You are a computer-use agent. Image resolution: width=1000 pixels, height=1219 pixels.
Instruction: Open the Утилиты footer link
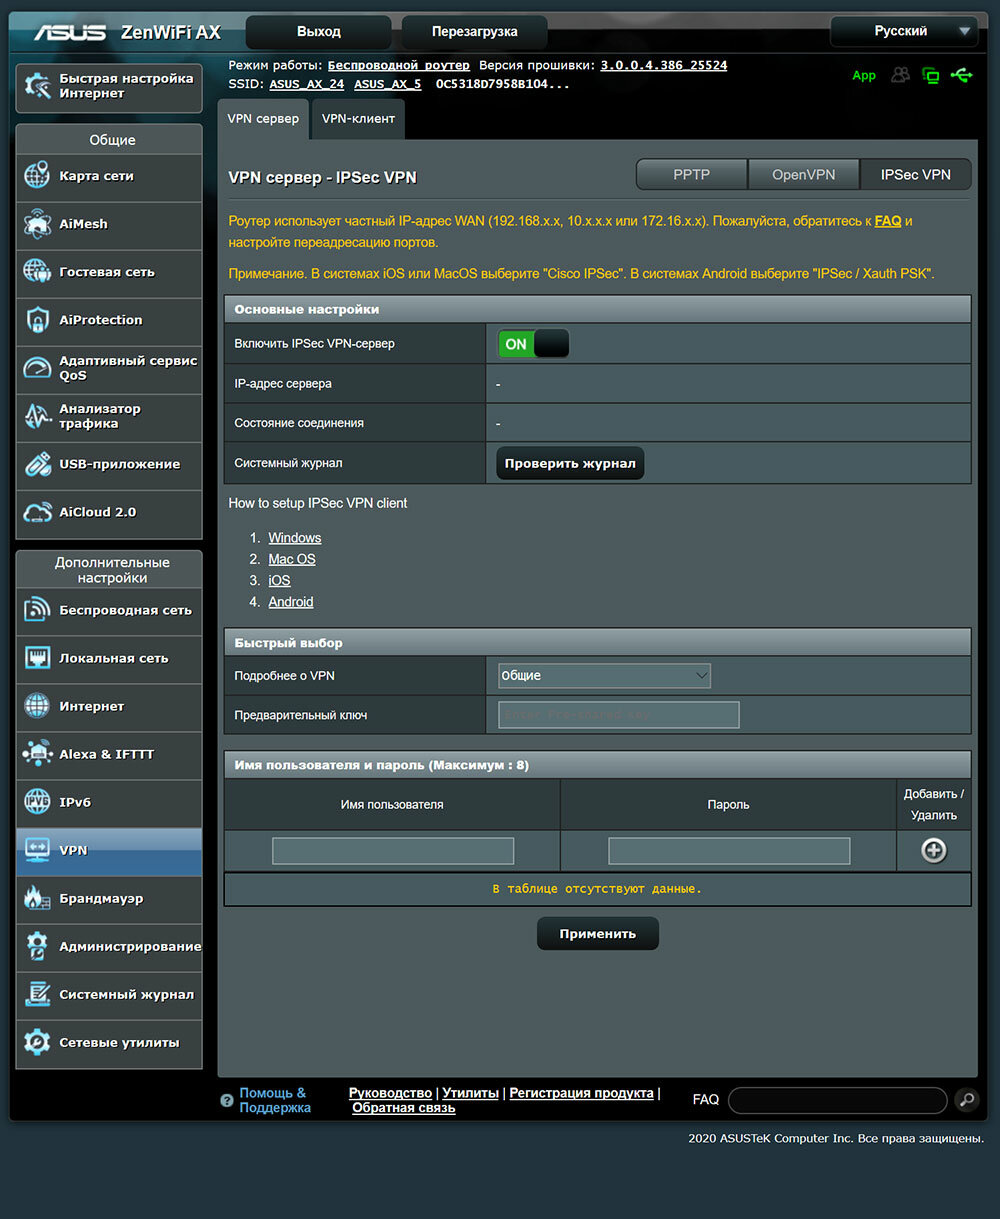click(470, 1093)
